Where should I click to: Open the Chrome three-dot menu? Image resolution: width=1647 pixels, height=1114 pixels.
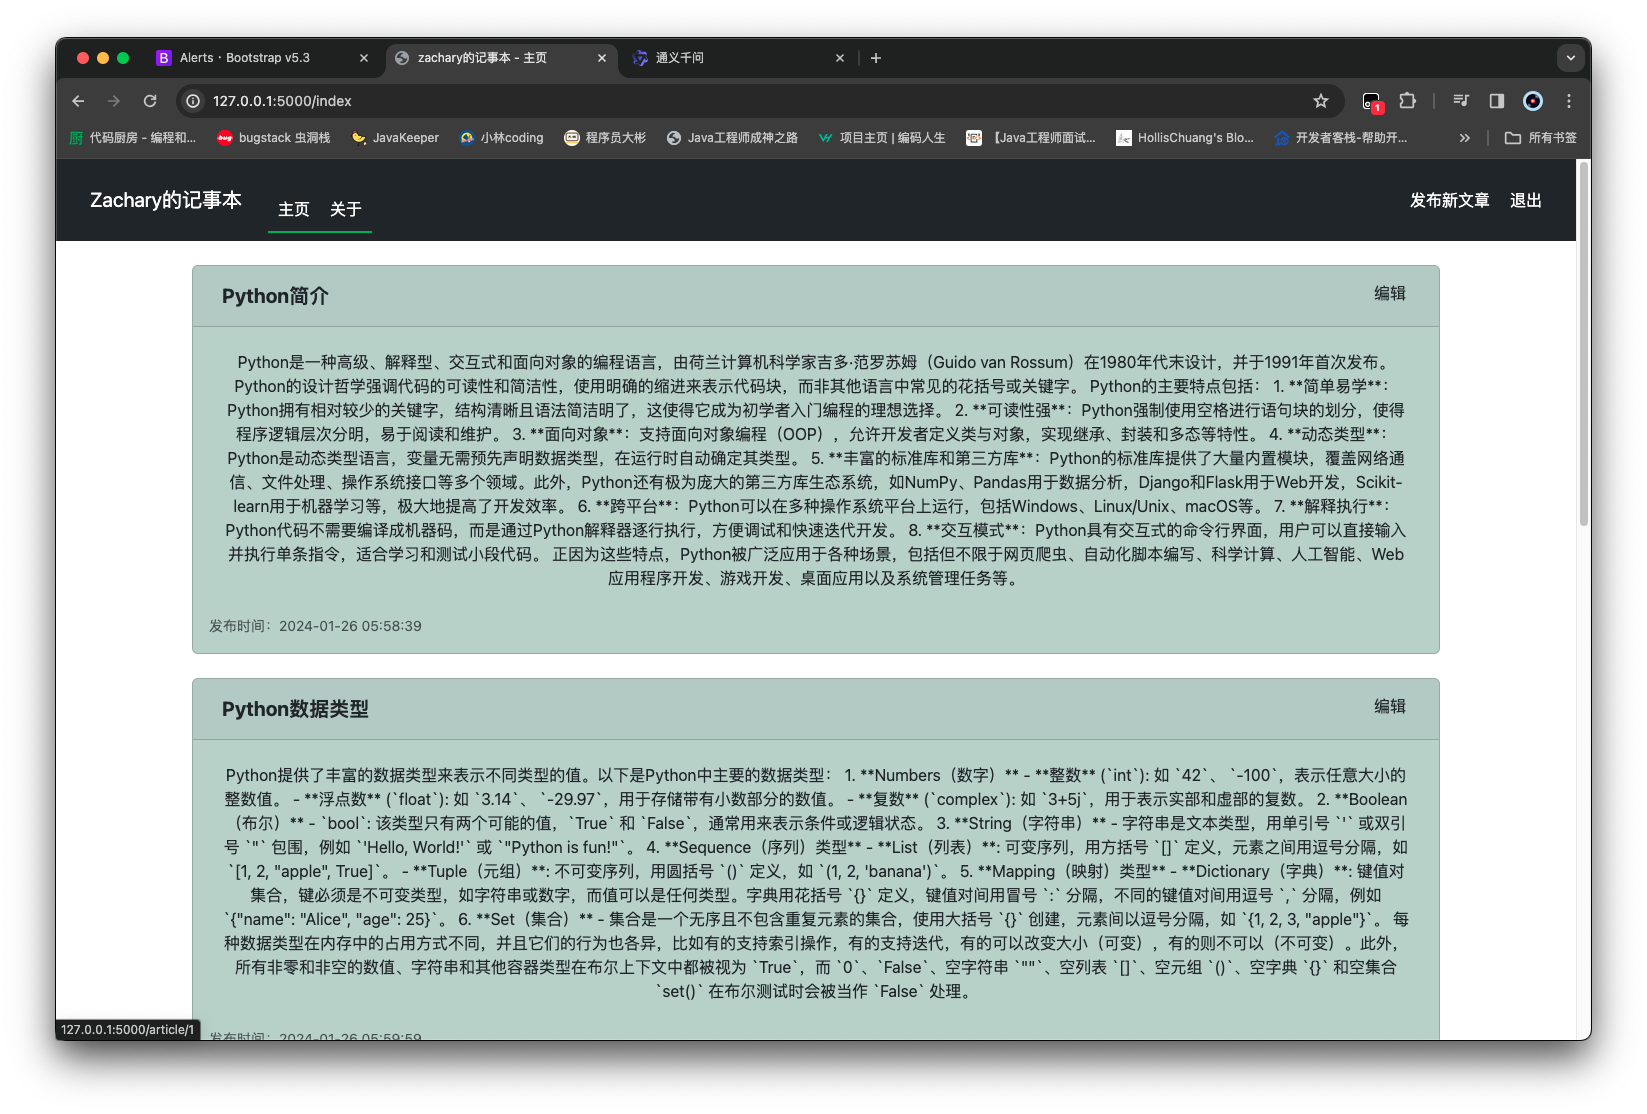[1569, 101]
